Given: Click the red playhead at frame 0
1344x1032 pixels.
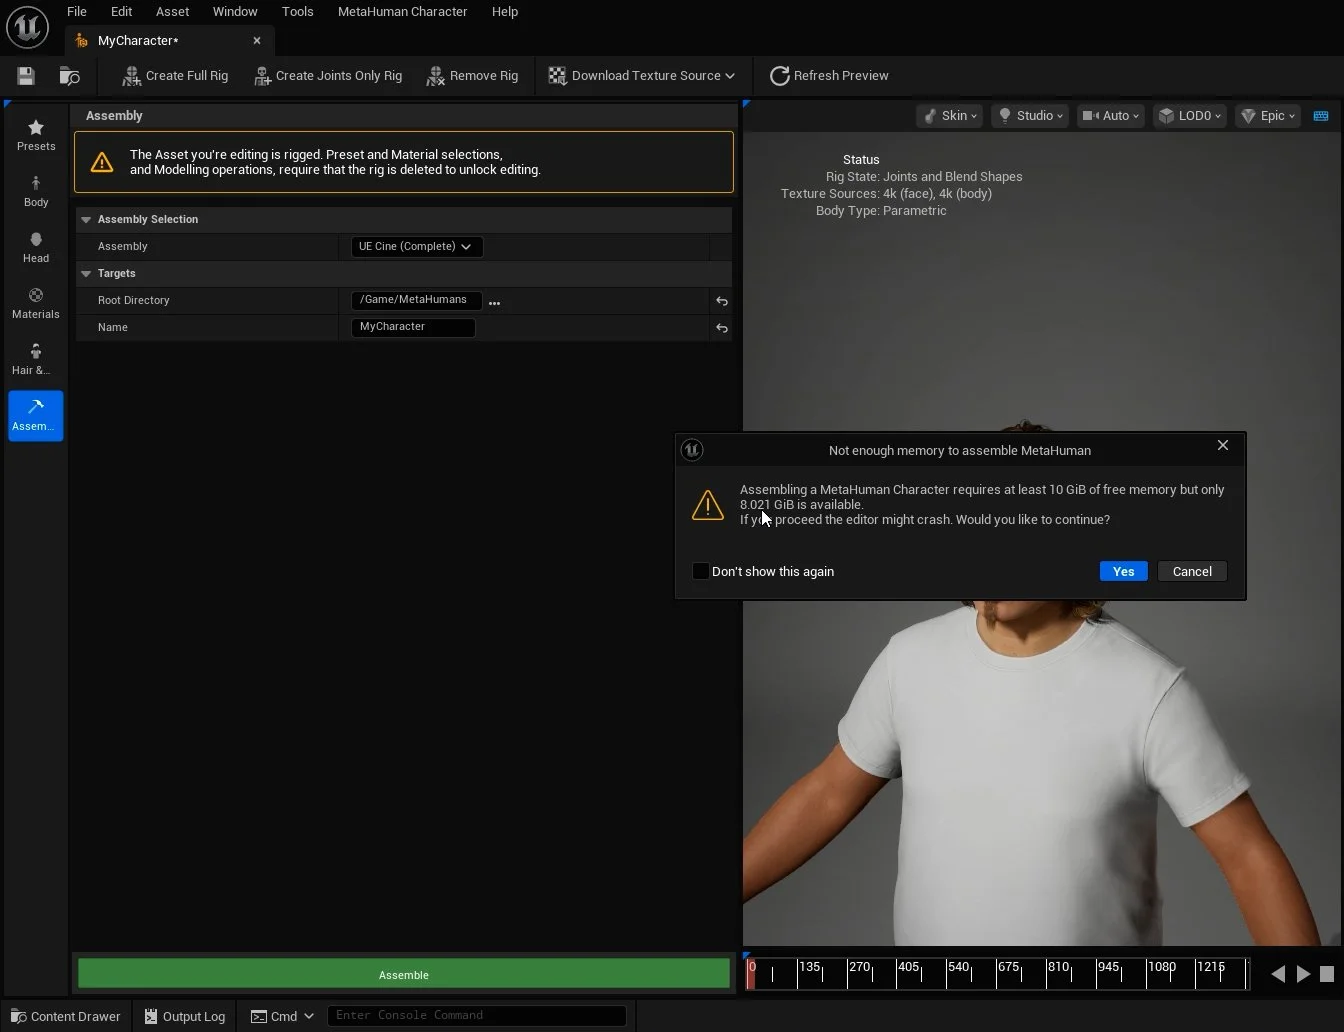Looking at the screenshot, I should [751, 973].
